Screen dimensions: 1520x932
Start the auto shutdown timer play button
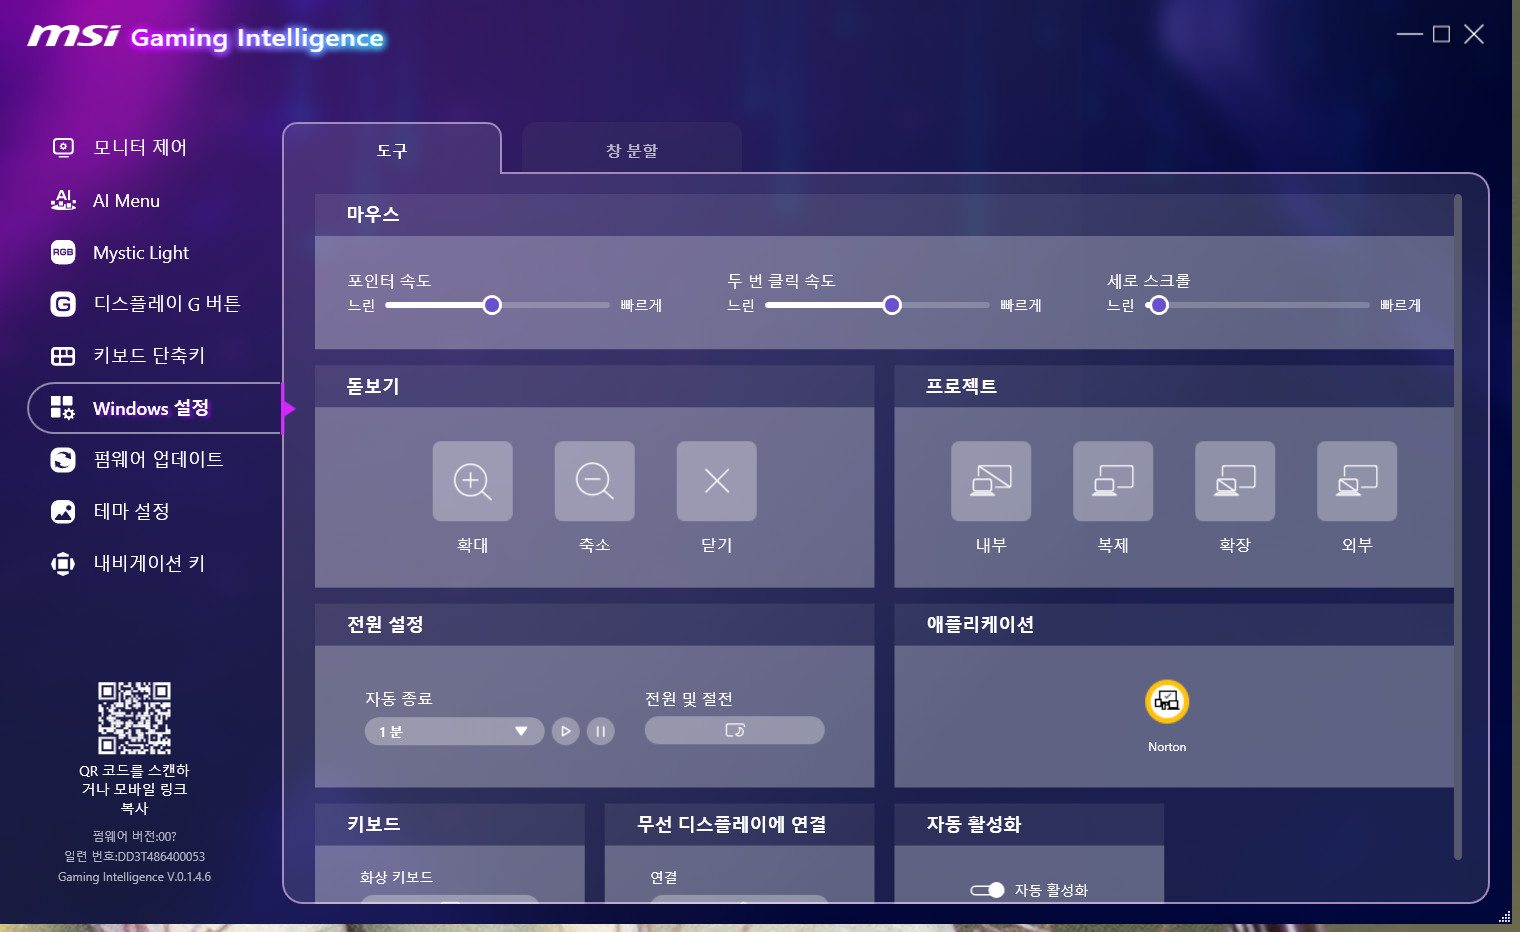point(565,731)
